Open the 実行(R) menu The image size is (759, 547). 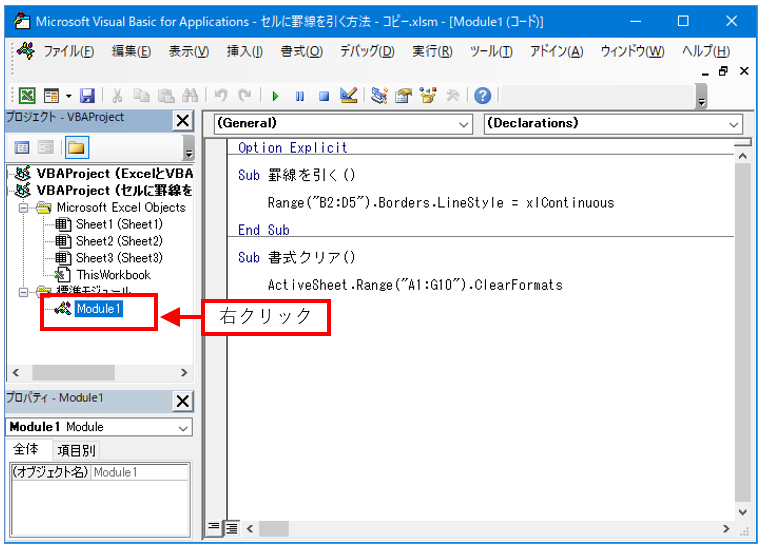432,51
